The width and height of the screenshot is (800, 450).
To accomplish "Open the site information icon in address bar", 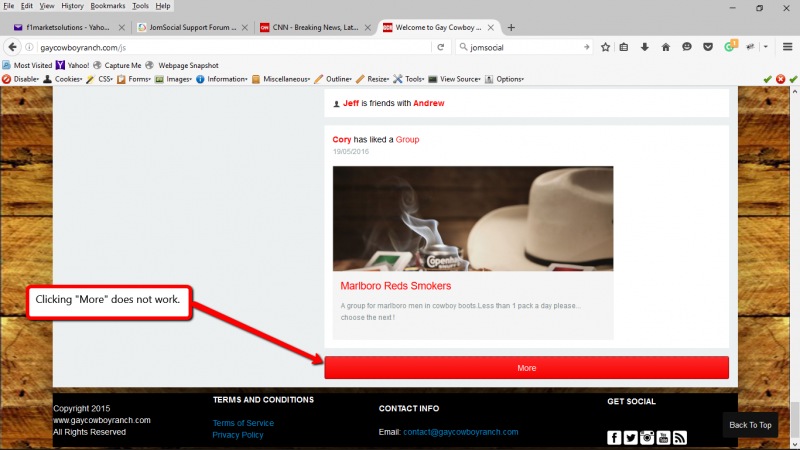I will pos(29,47).
